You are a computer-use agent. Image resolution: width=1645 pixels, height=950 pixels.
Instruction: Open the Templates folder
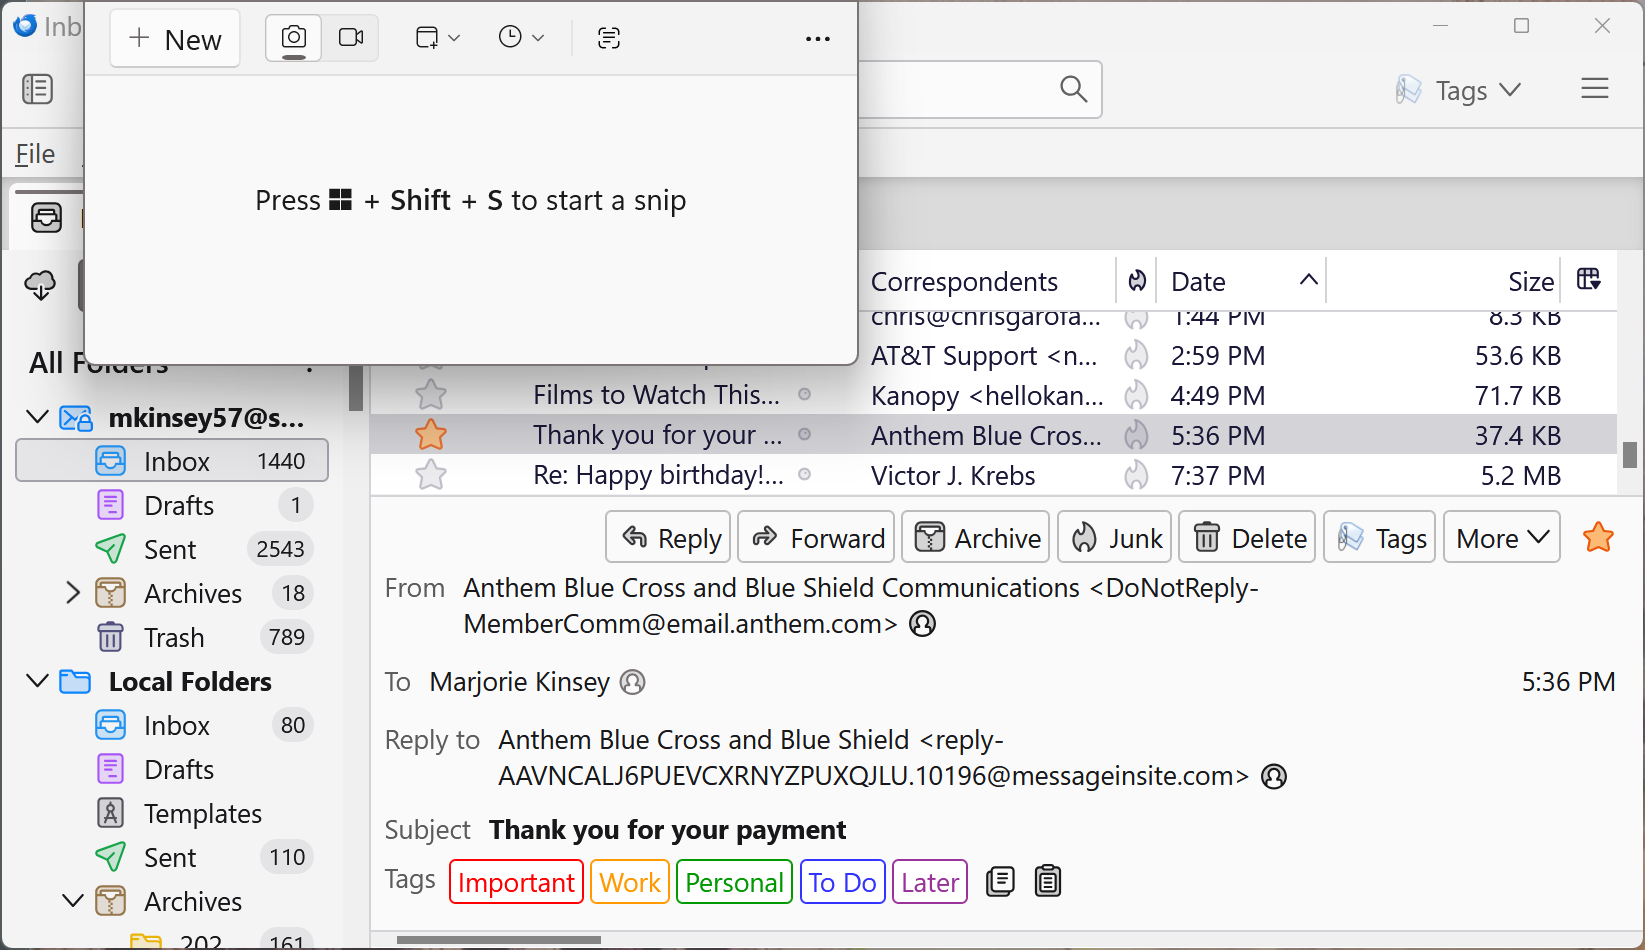pyautogui.click(x=172, y=813)
